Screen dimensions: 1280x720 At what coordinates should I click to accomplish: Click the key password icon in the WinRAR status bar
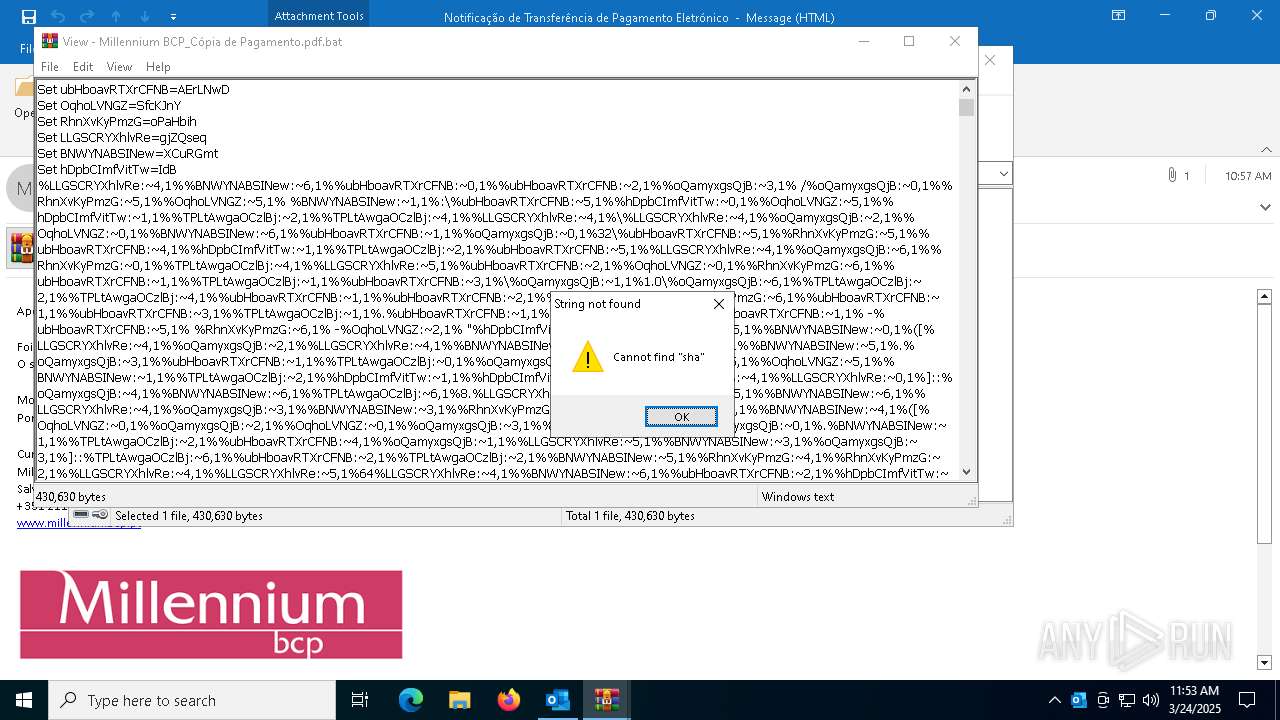[100, 515]
